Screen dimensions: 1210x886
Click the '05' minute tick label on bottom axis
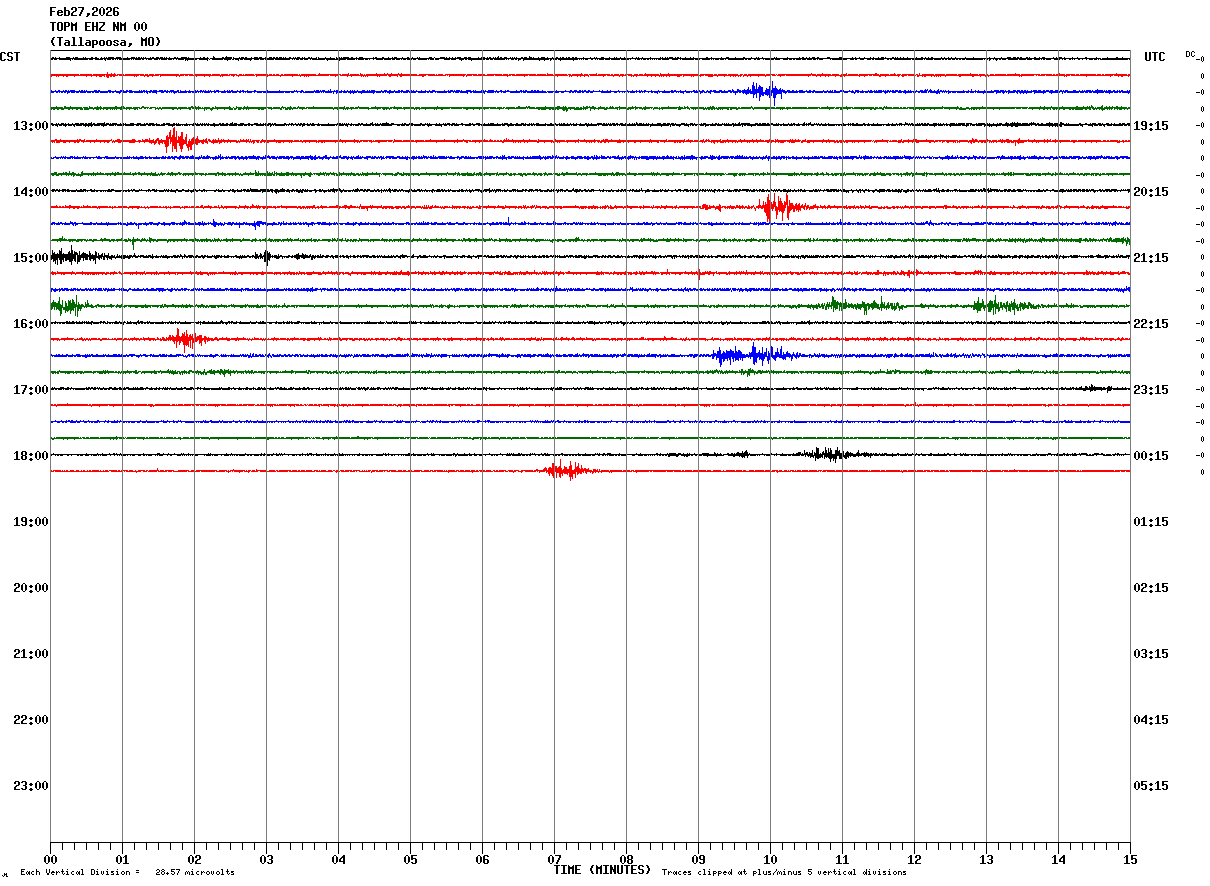[x=410, y=859]
